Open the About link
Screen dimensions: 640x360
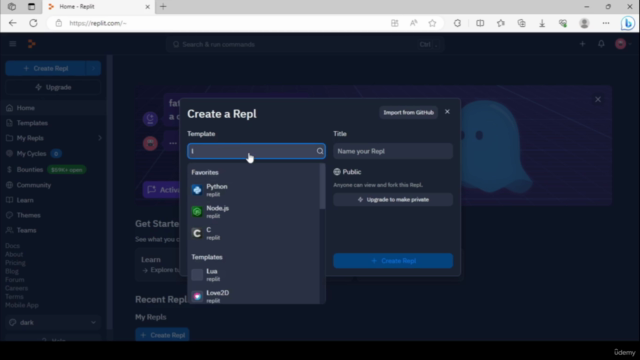pos(14,254)
